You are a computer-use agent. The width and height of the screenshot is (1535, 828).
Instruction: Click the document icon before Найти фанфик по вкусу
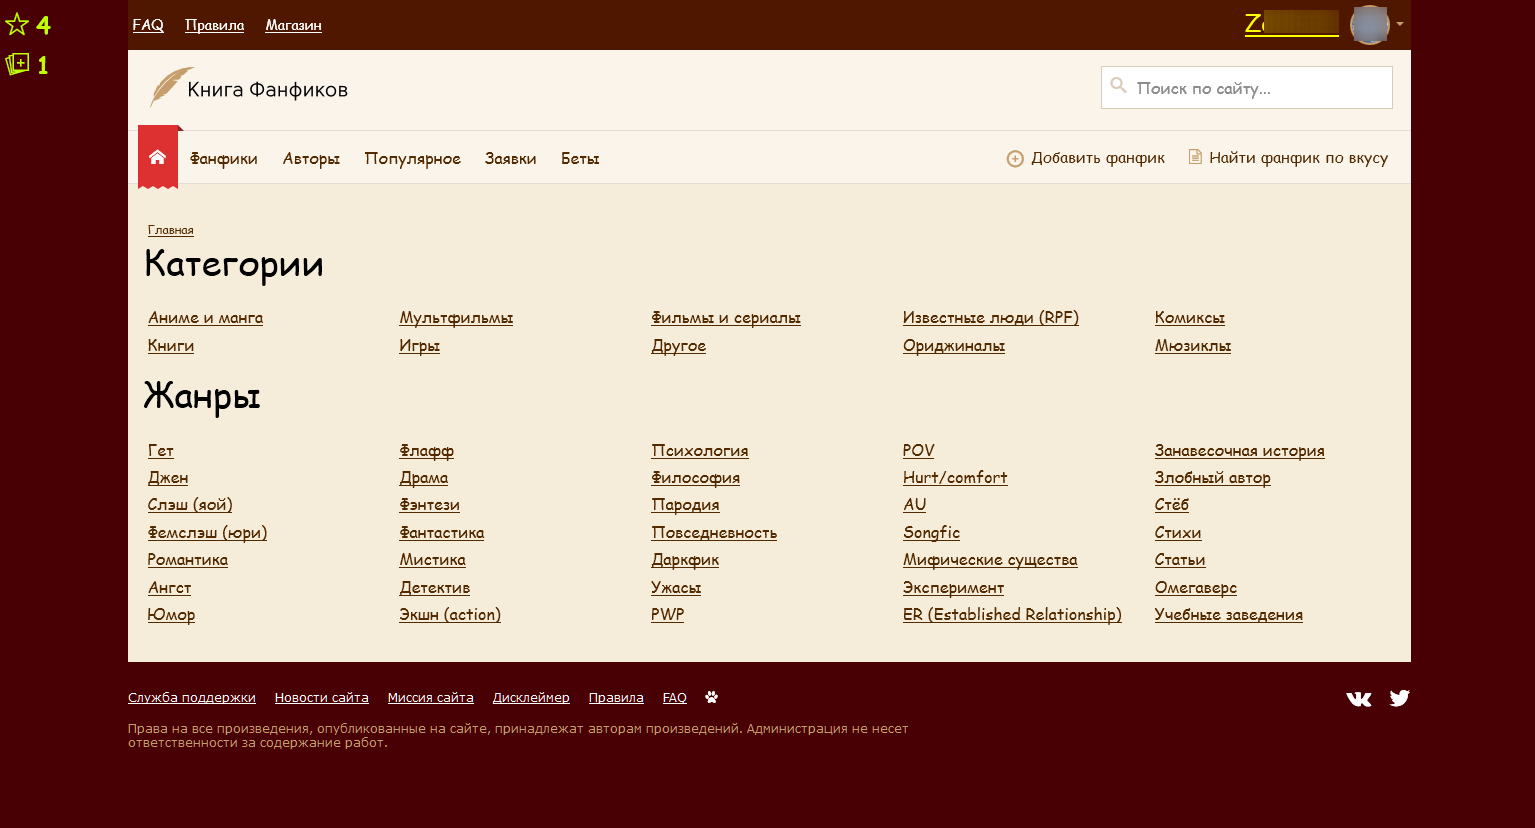click(1194, 157)
